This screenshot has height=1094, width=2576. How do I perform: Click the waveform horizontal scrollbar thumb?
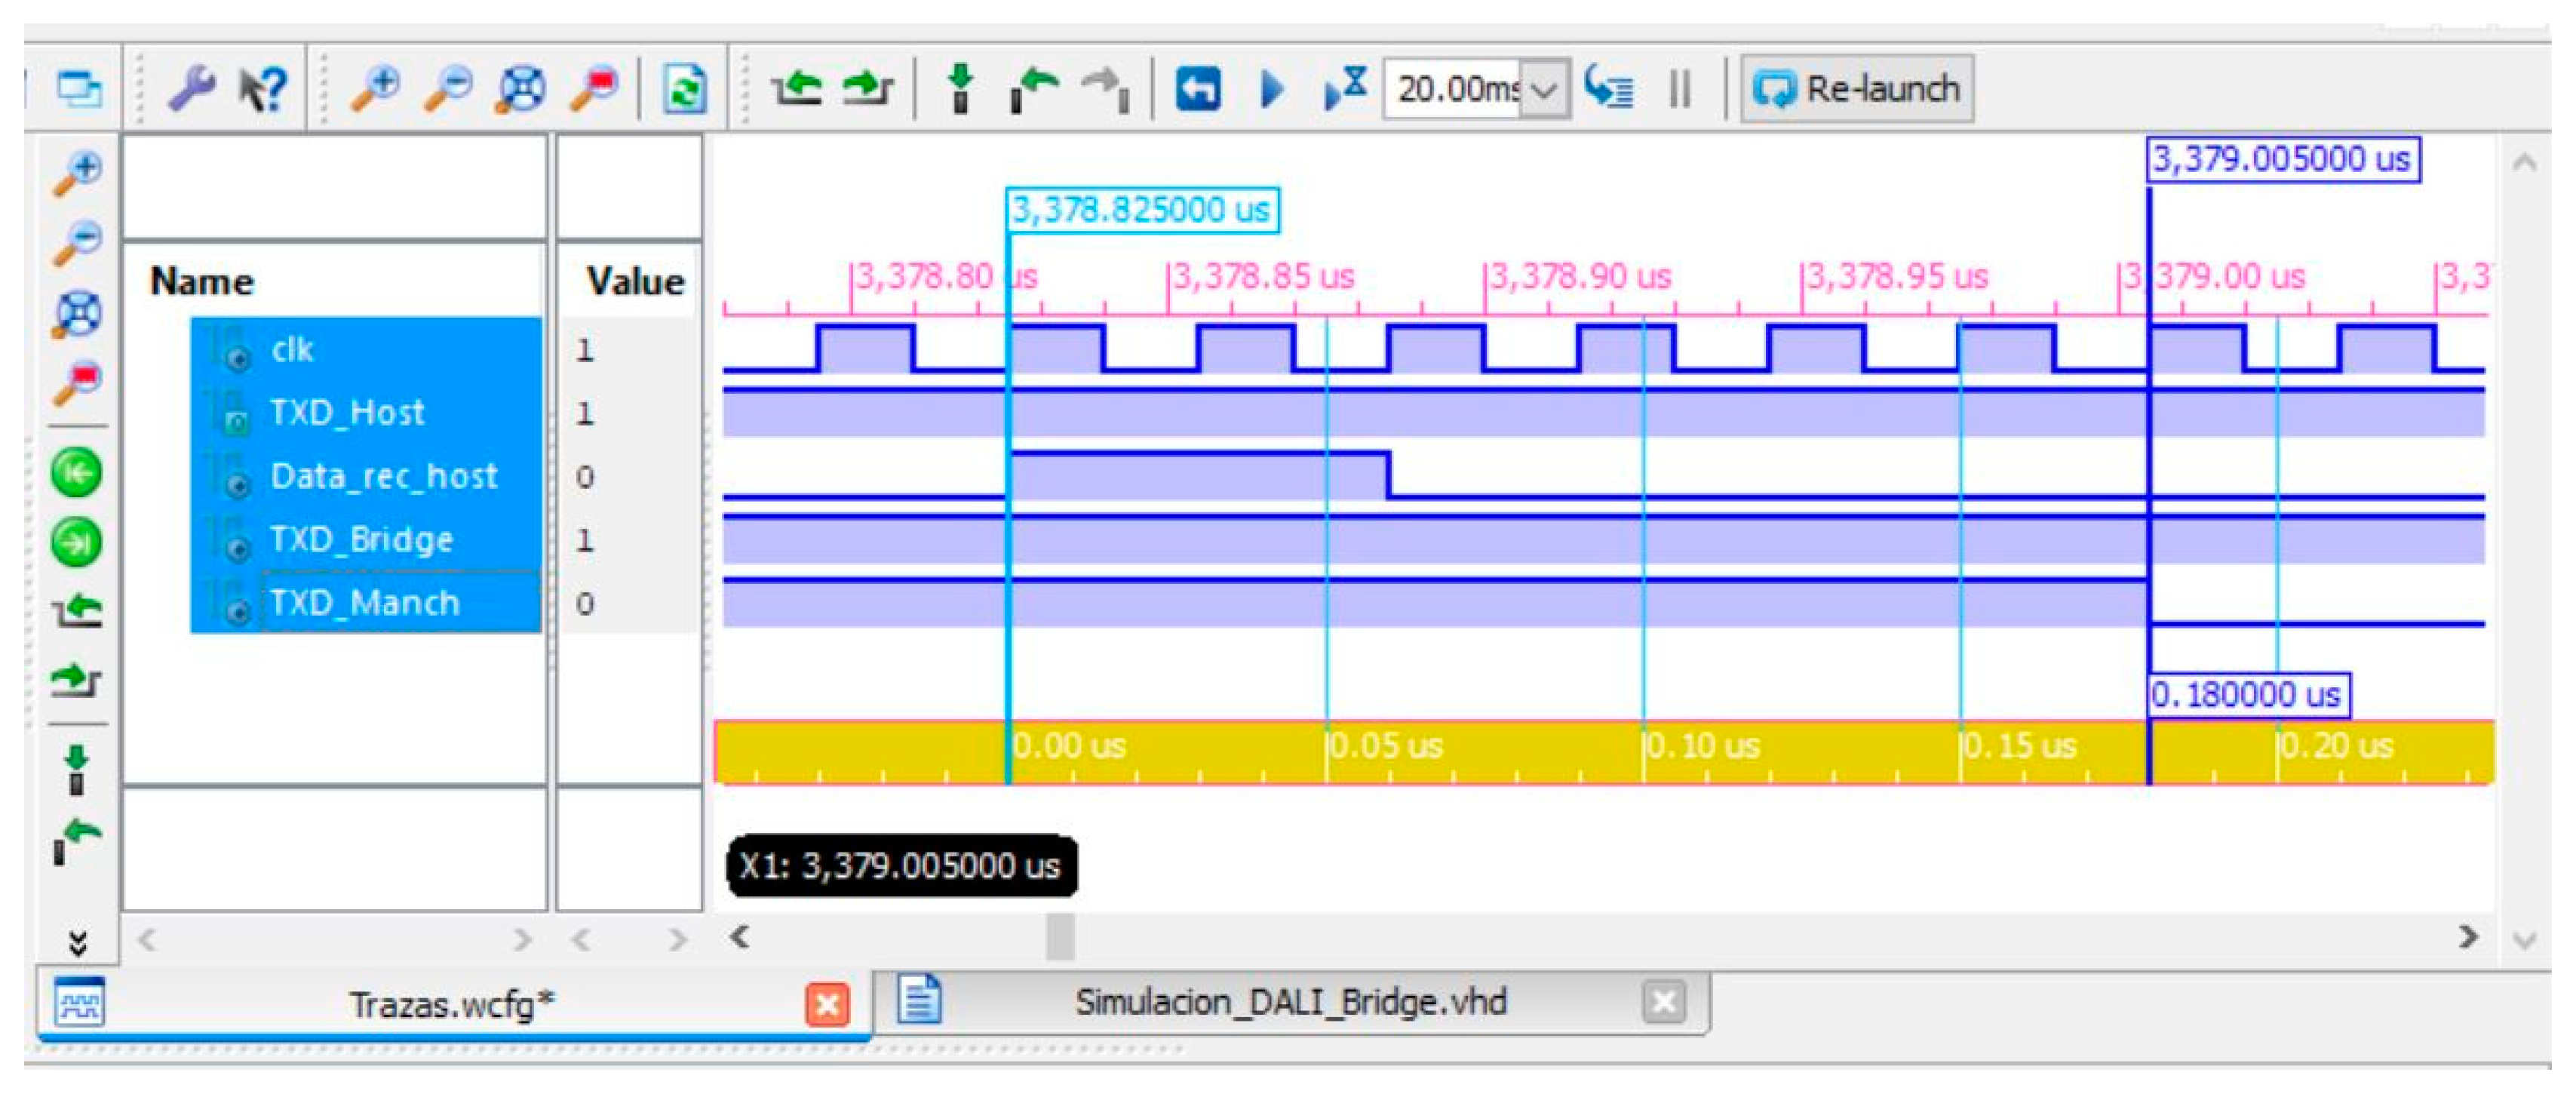click(1060, 937)
